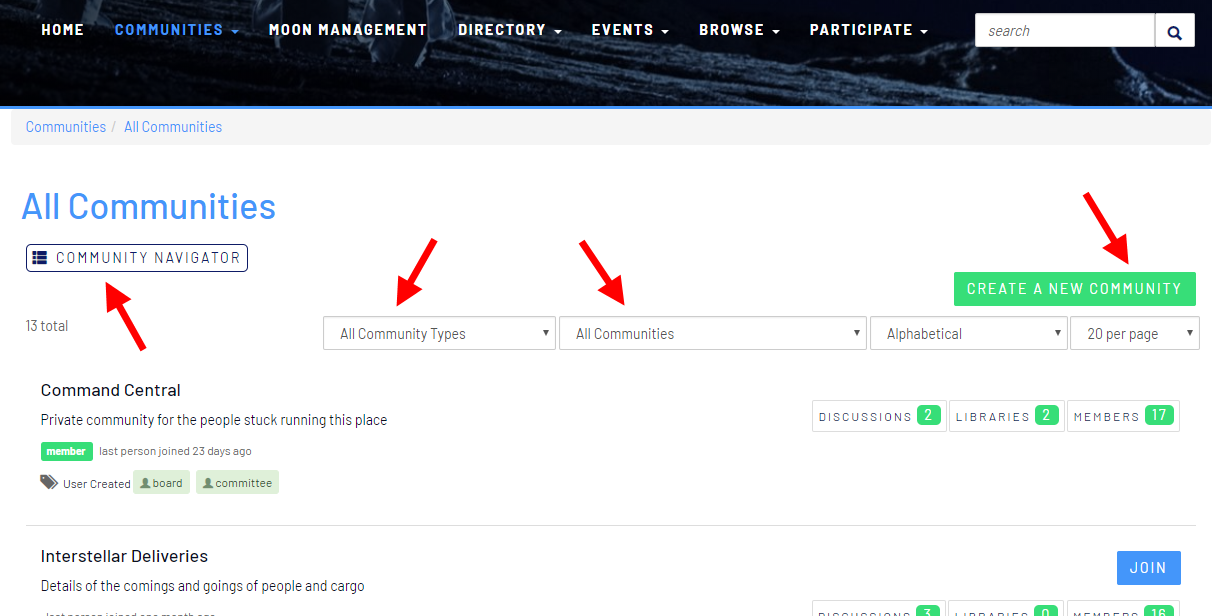This screenshot has width=1212, height=616.
Task: Expand the Directory menu
Action: tap(510, 30)
